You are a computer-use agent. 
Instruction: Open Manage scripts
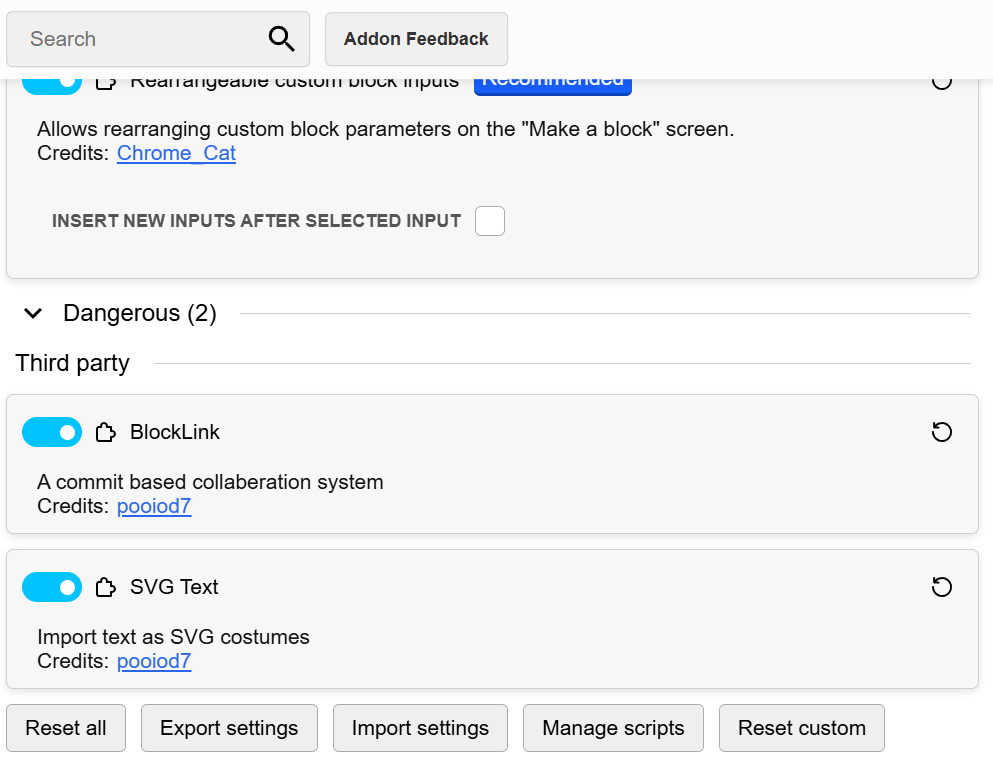[613, 728]
